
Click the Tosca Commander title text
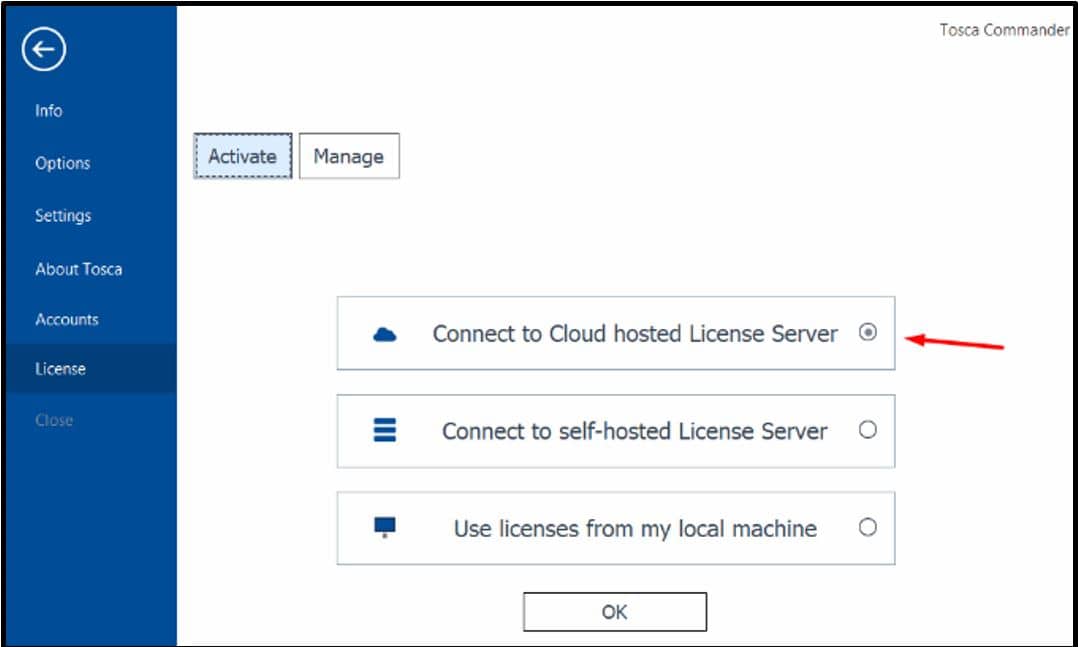[1004, 30]
